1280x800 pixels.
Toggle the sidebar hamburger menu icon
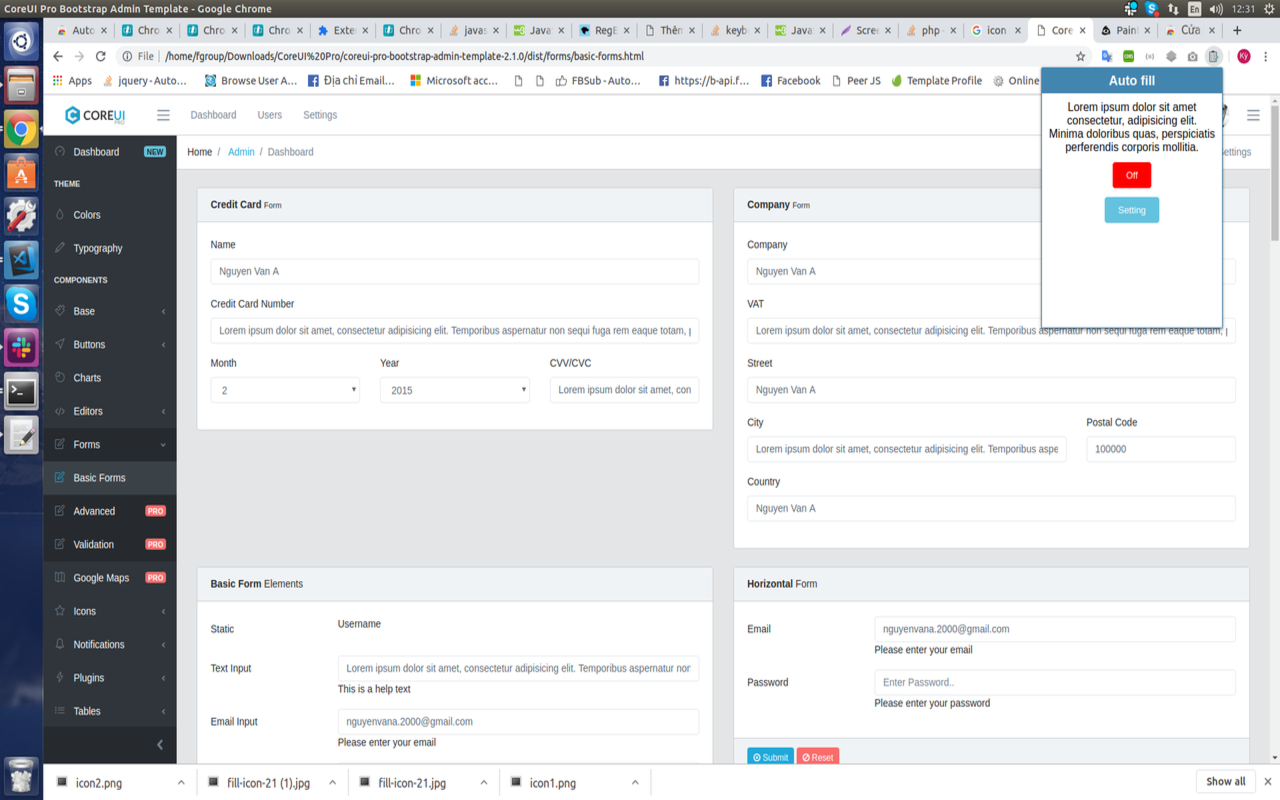(163, 115)
